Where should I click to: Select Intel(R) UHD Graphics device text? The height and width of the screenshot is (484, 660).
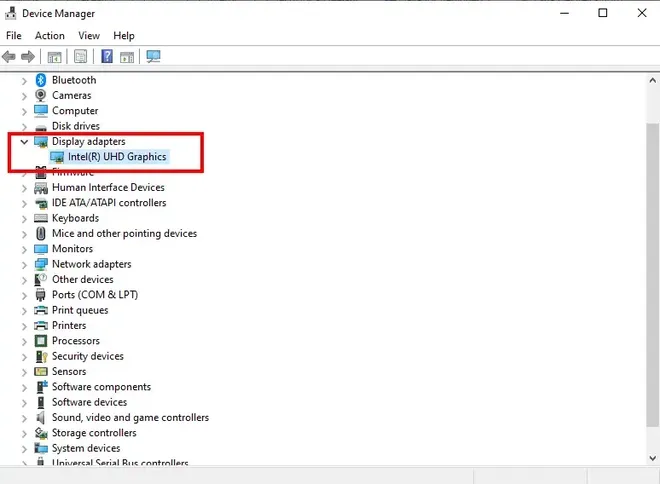click(117, 157)
